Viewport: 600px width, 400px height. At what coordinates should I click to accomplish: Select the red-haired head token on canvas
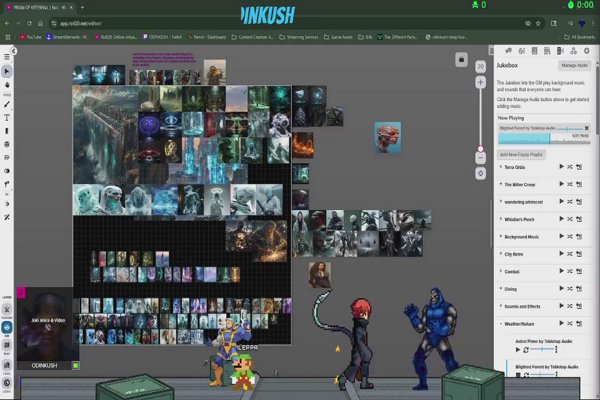pyautogui.click(x=387, y=137)
